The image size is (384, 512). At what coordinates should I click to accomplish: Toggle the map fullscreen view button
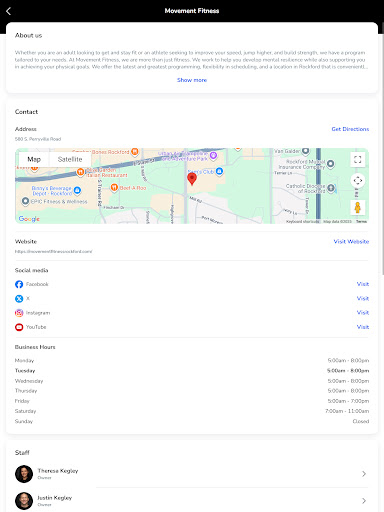(x=358, y=159)
